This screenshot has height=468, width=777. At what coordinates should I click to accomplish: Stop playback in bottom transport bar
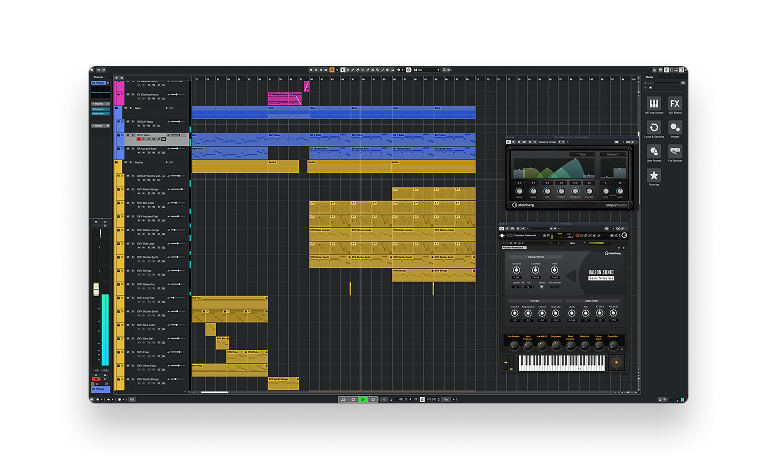click(x=353, y=399)
